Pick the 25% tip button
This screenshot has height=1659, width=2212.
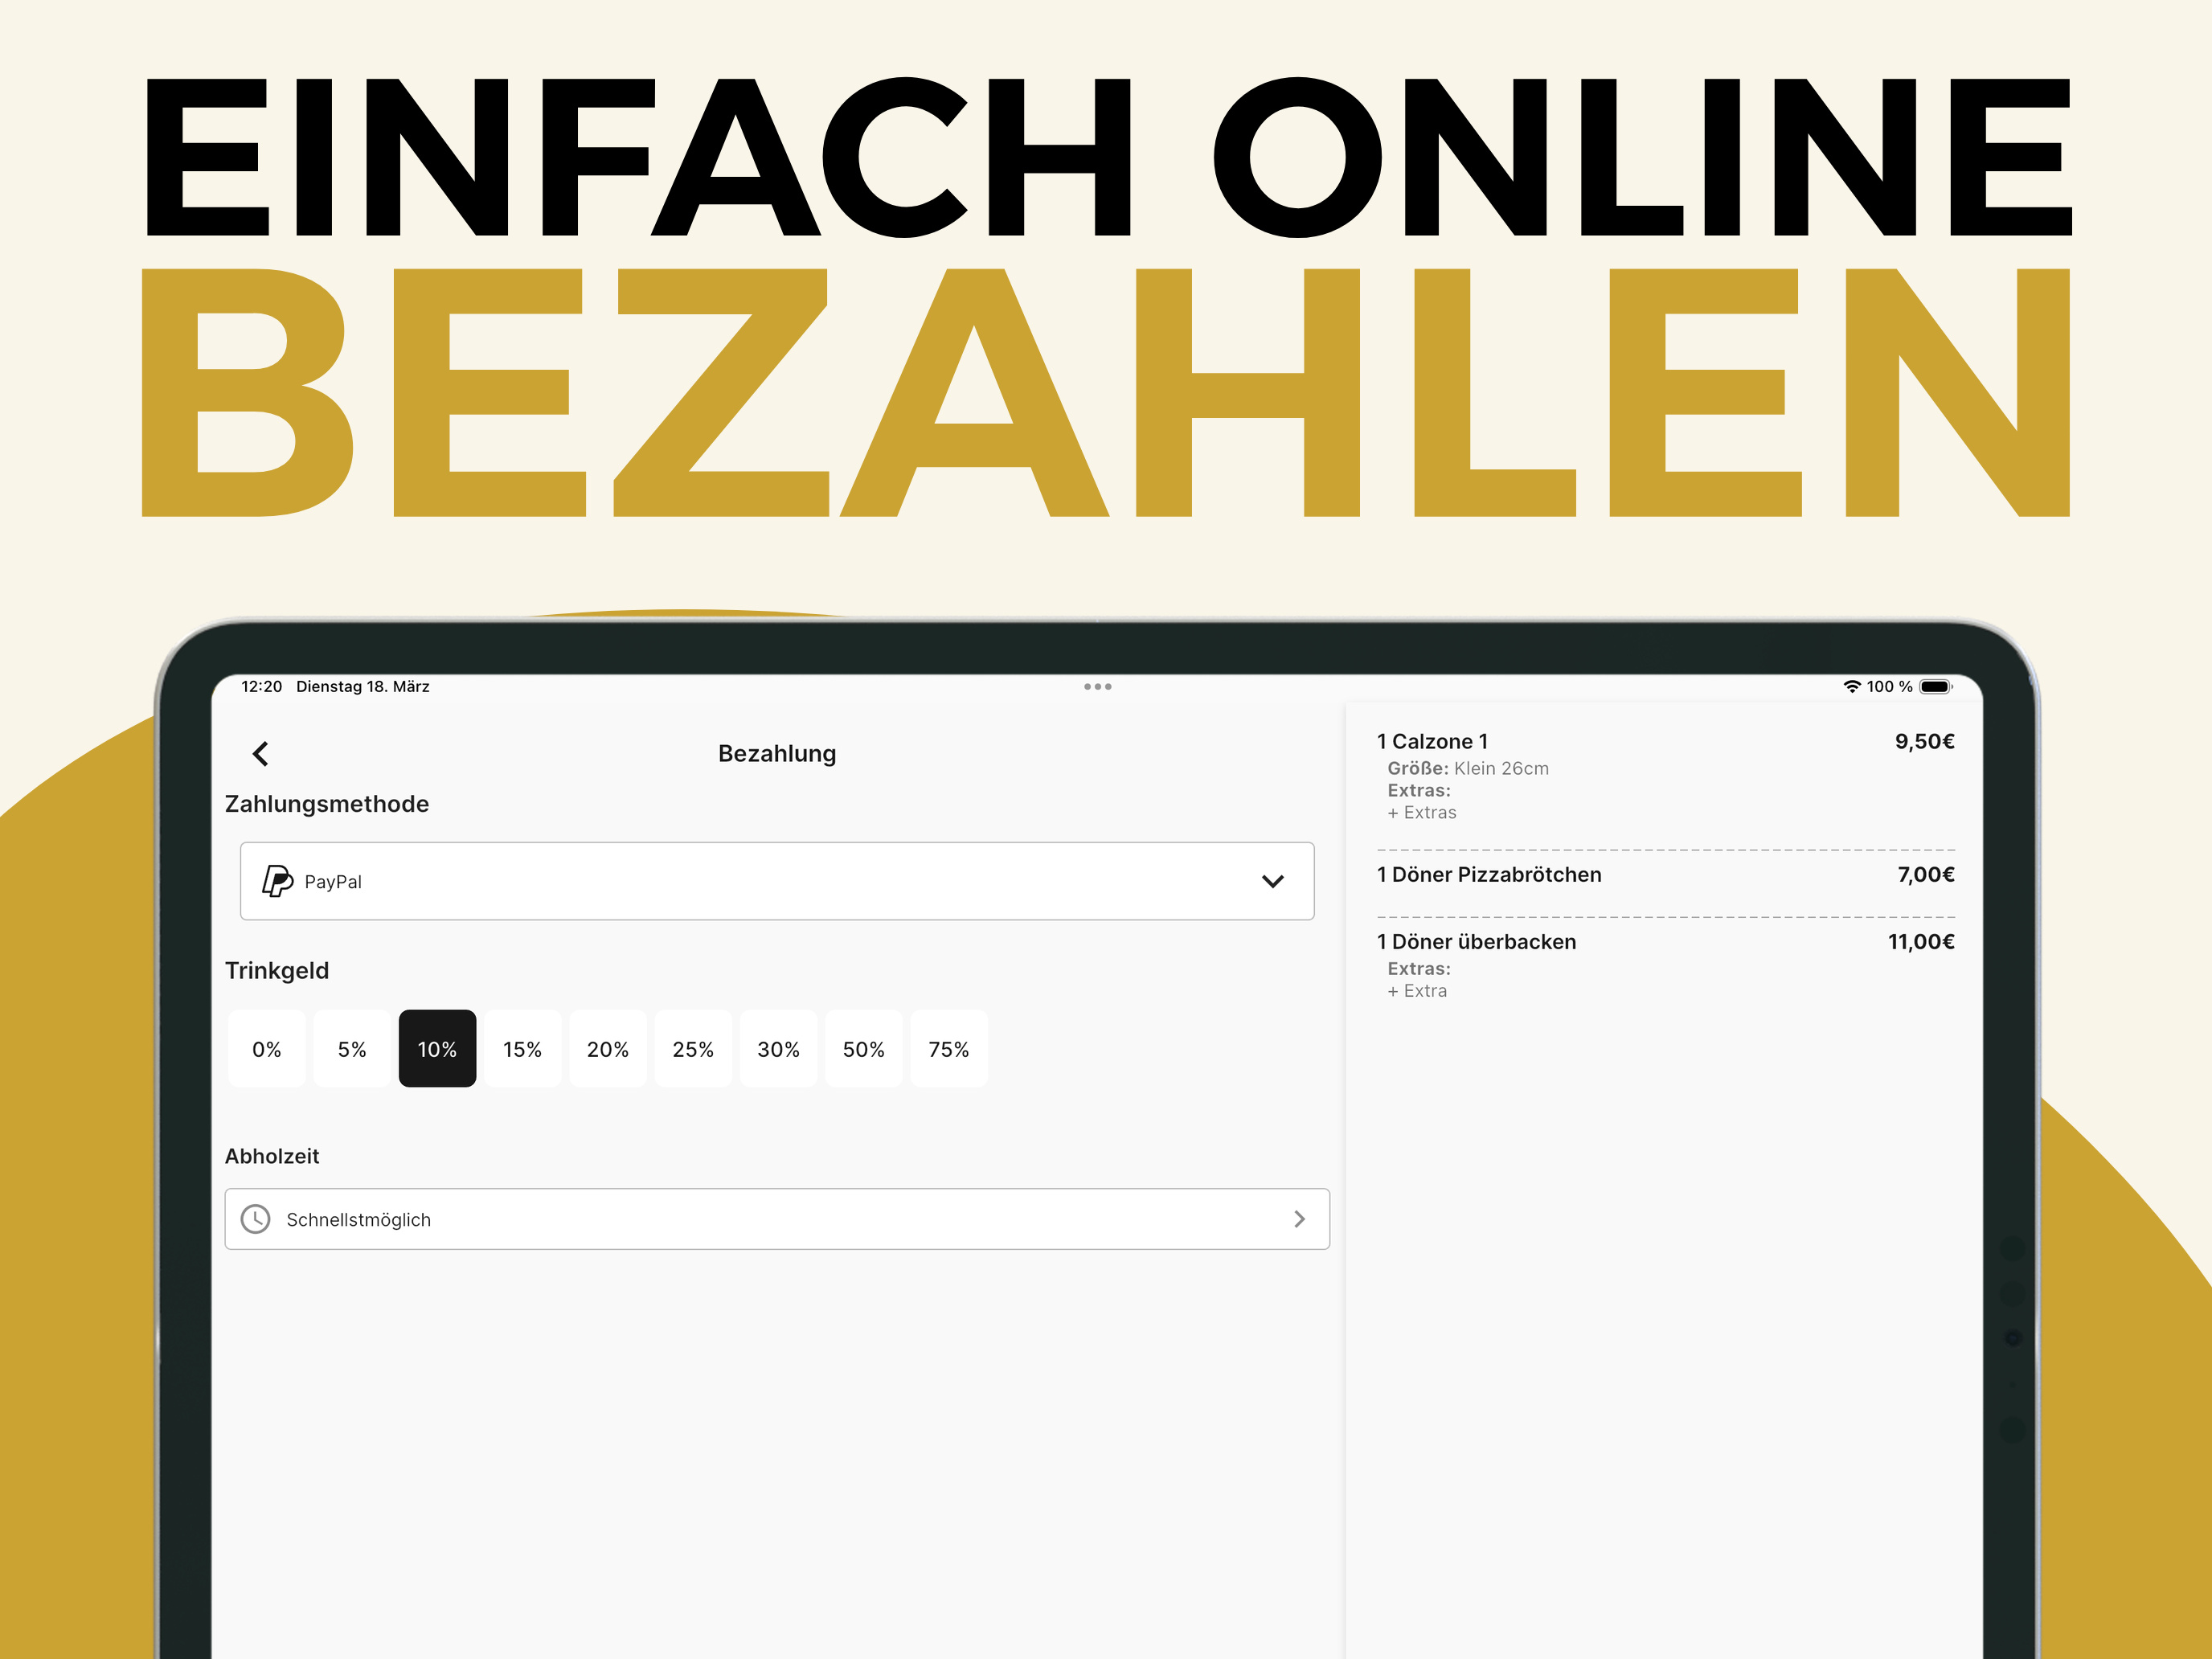click(693, 1049)
